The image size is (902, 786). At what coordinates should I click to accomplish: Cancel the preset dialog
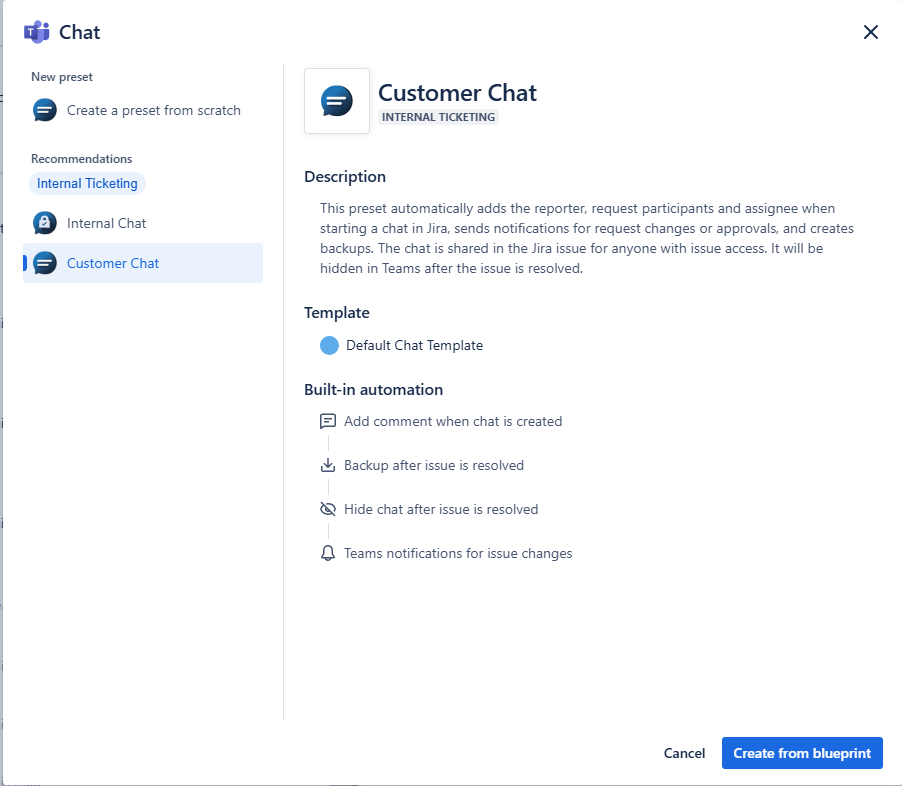(x=684, y=753)
